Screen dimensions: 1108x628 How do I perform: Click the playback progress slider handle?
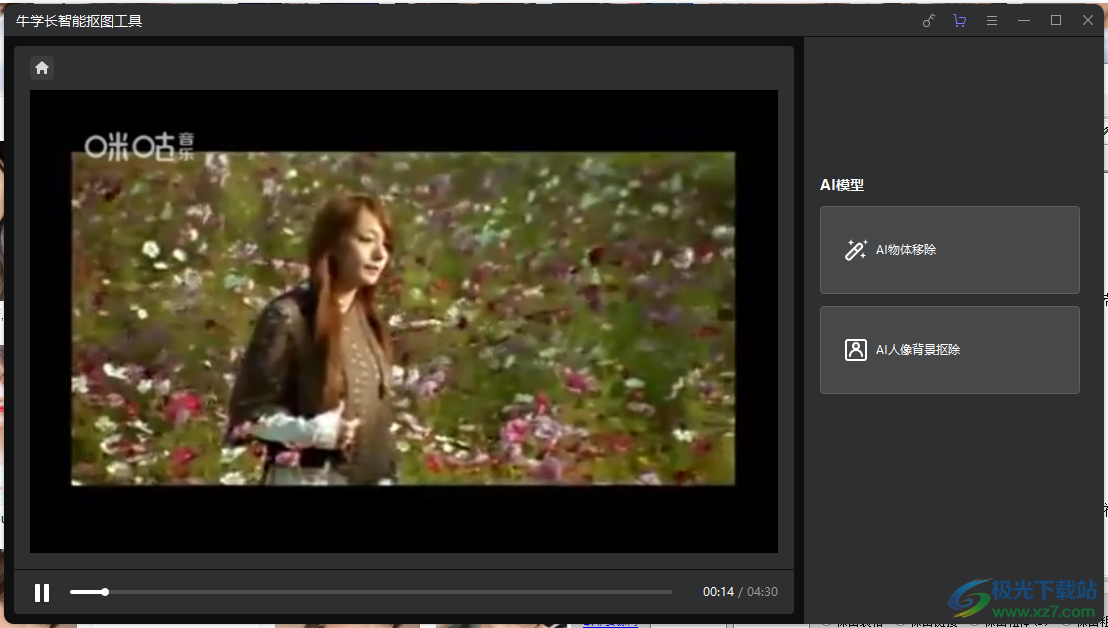105,592
